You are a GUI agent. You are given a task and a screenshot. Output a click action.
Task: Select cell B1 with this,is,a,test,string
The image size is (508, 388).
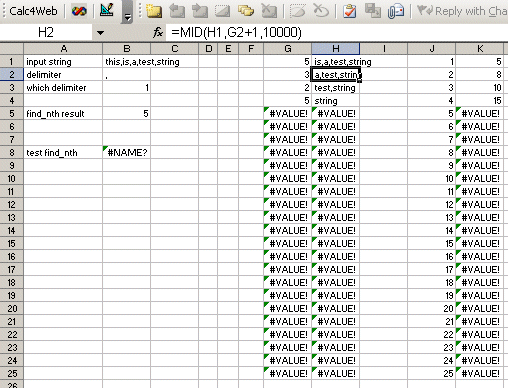click(x=127, y=62)
